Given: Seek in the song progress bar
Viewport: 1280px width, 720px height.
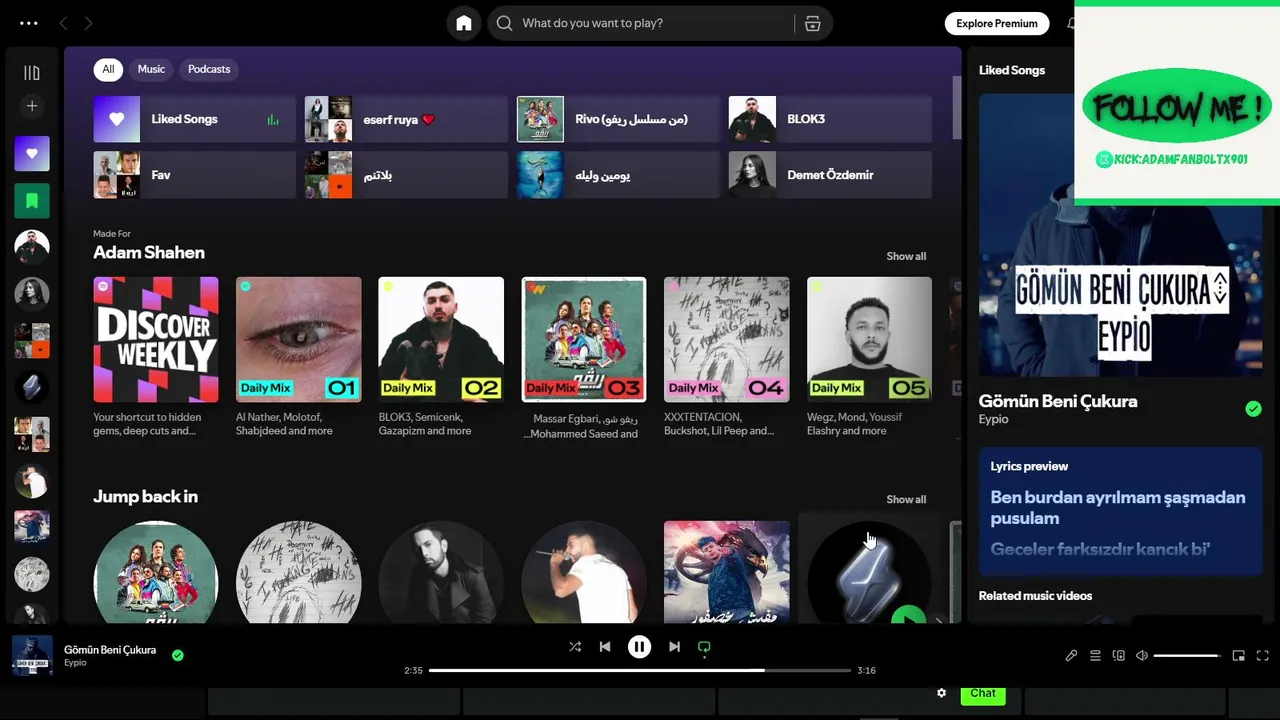Looking at the screenshot, I should [x=640, y=670].
